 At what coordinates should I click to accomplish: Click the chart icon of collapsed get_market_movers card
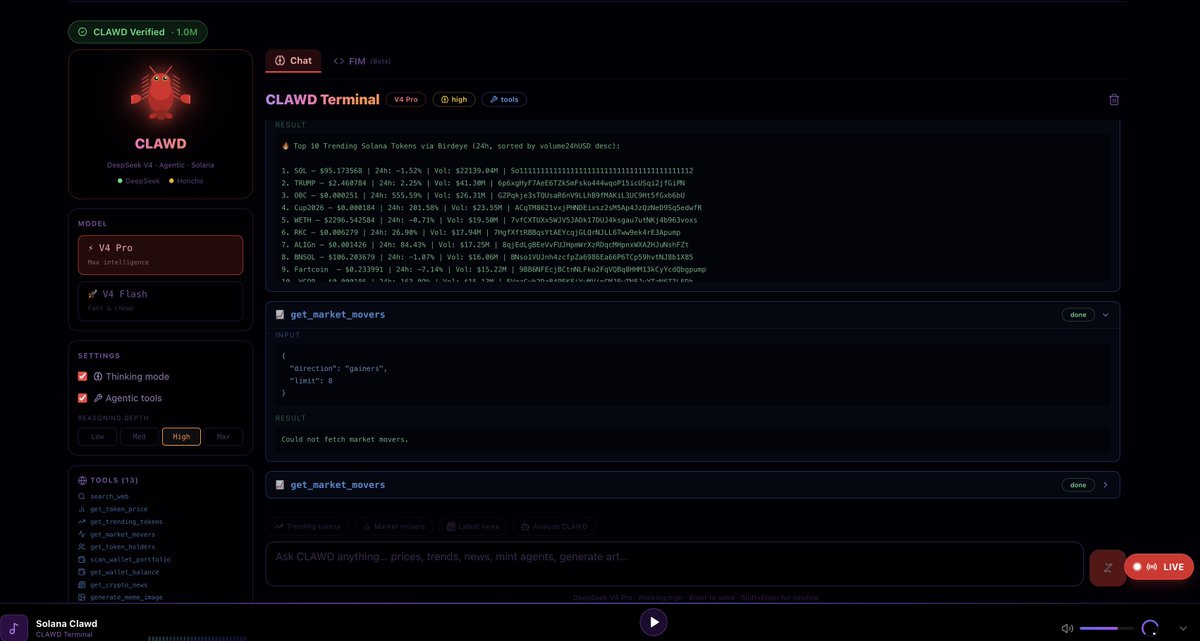coord(280,485)
